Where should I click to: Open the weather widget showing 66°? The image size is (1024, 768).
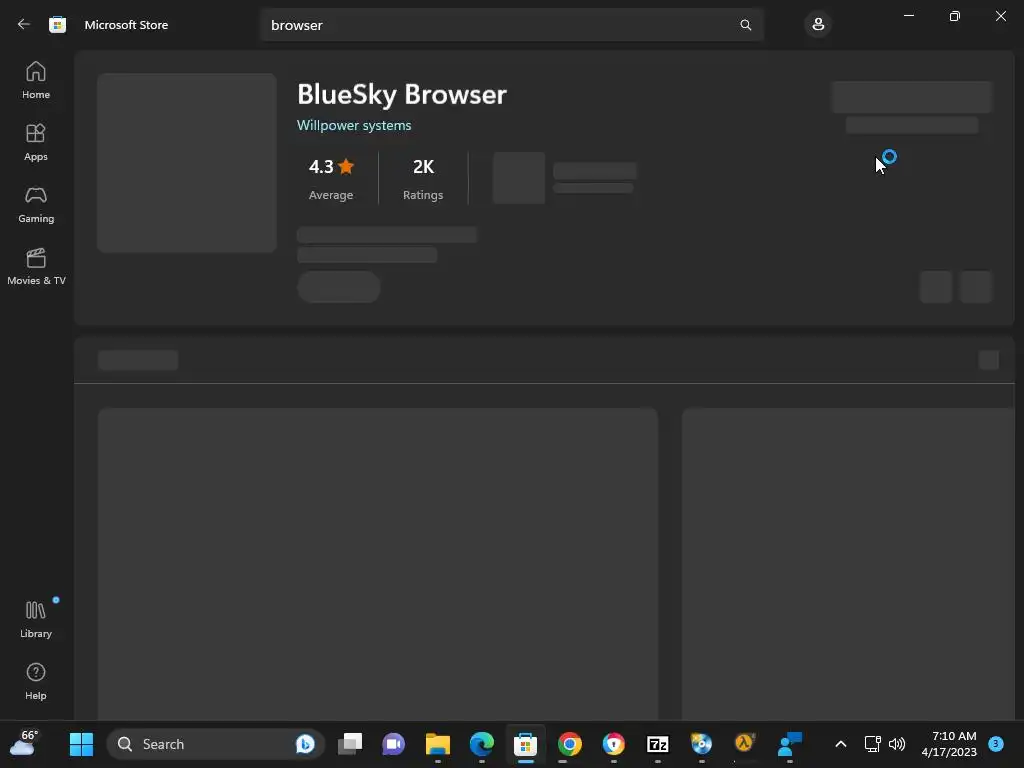(24, 744)
